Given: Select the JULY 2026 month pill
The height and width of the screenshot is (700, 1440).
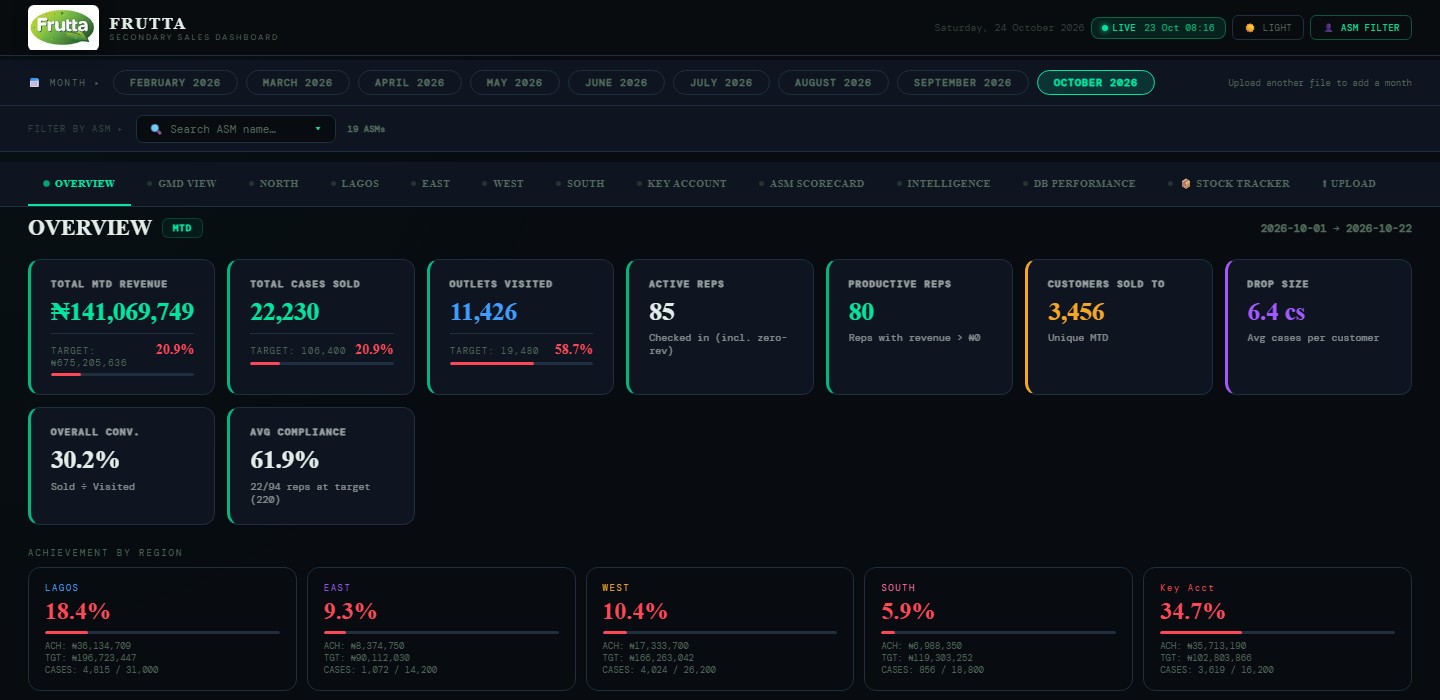Looking at the screenshot, I should (721, 83).
